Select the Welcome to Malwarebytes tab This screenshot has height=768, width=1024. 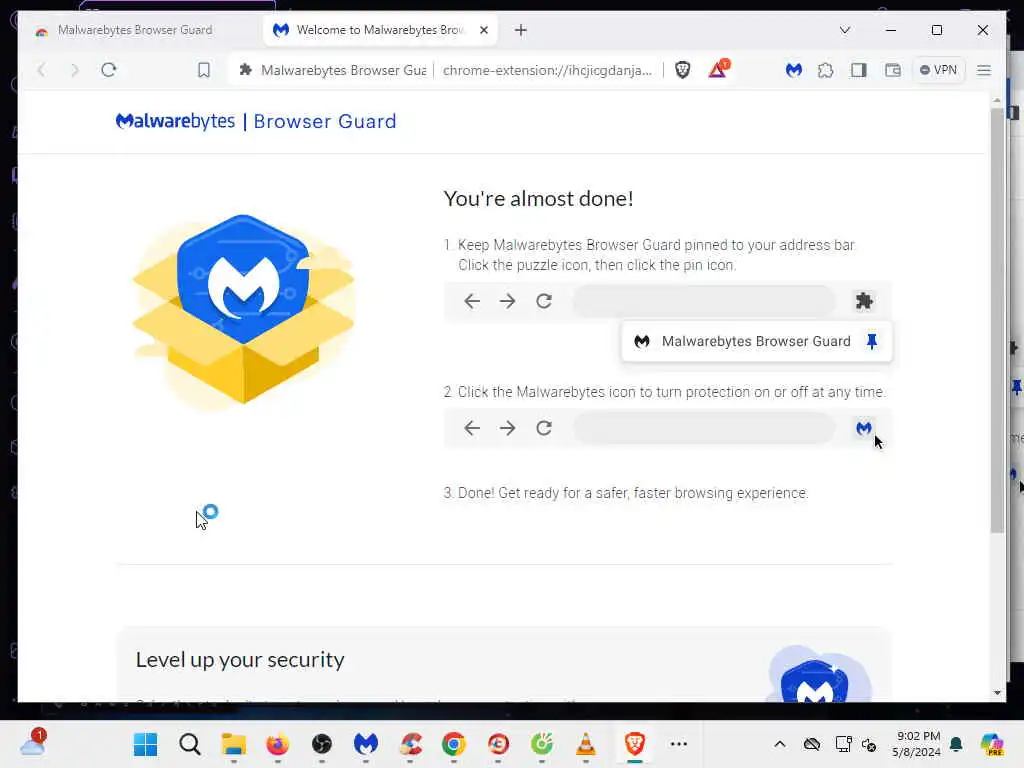tap(380, 30)
